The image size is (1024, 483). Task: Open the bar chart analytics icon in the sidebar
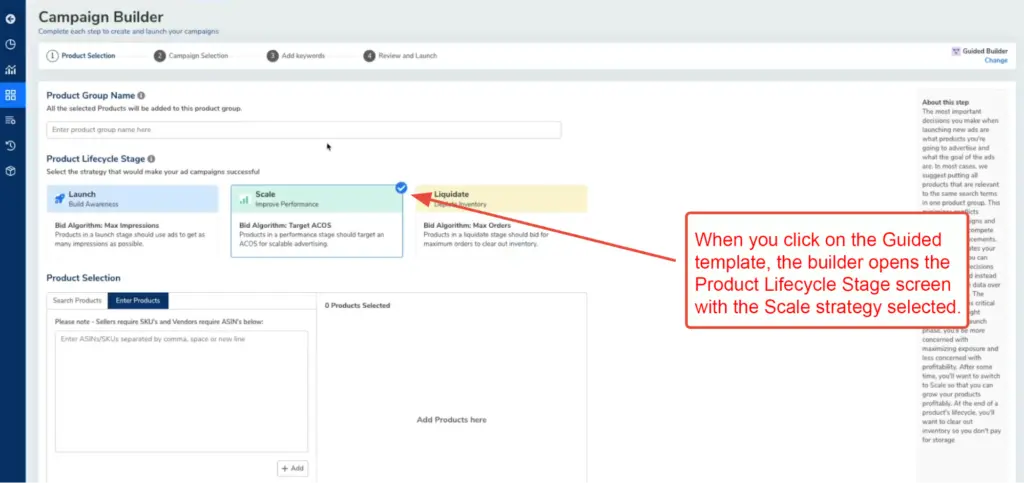10,70
